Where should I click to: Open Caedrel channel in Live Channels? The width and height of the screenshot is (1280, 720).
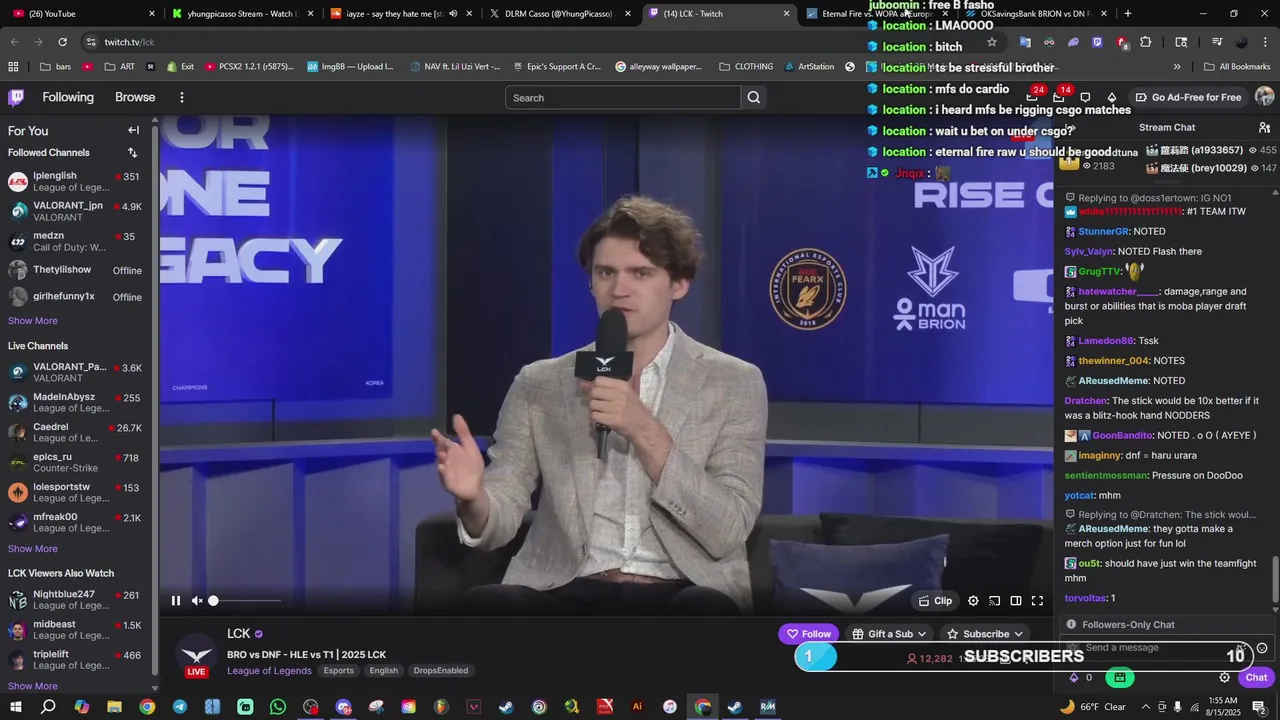pyautogui.click(x=75, y=432)
